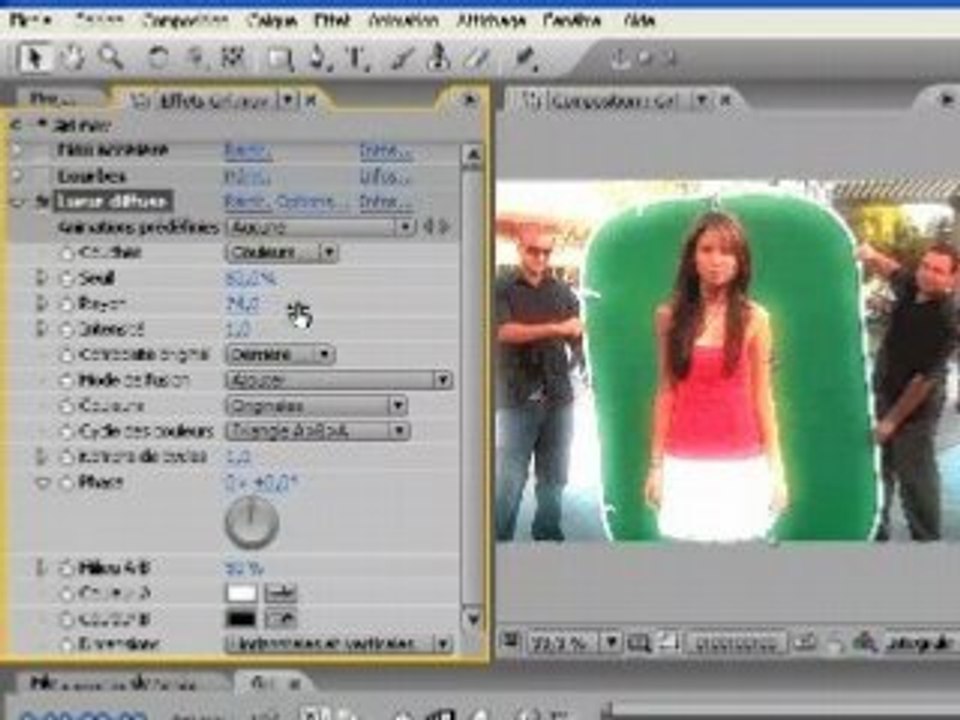Viewport: 960px width, 720px height.
Task: Click the always-preview icon at viewer bottom left
Action: 509,642
